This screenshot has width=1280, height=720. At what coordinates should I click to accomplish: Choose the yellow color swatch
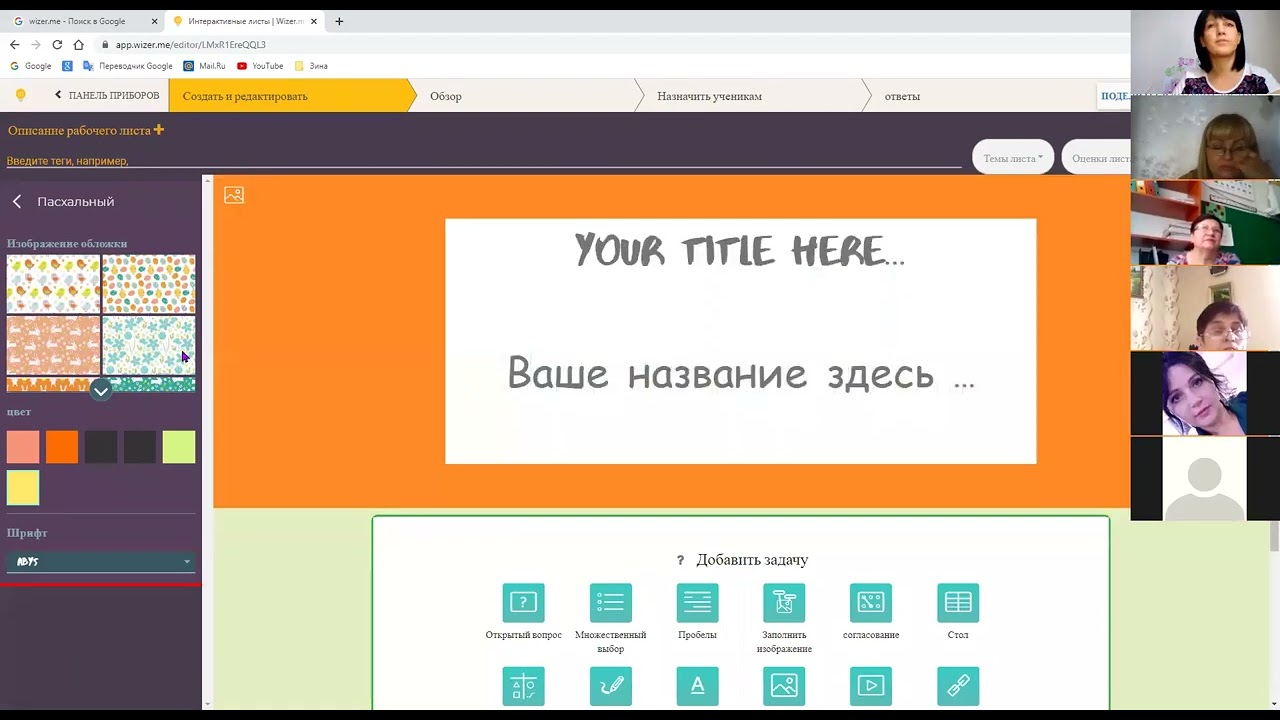(23, 488)
